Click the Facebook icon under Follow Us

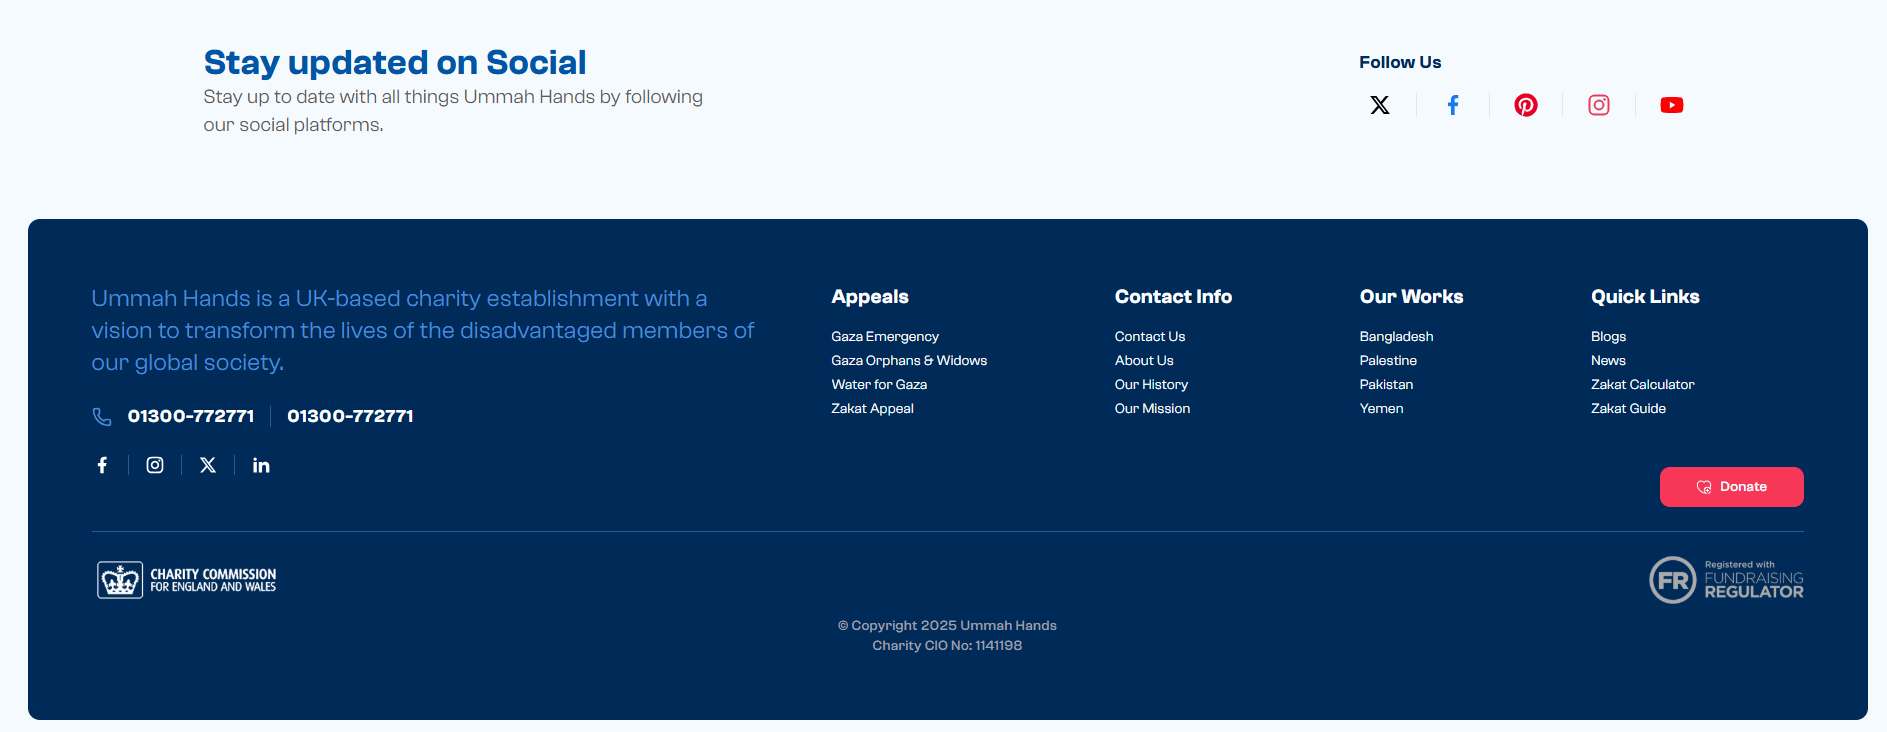1453,105
